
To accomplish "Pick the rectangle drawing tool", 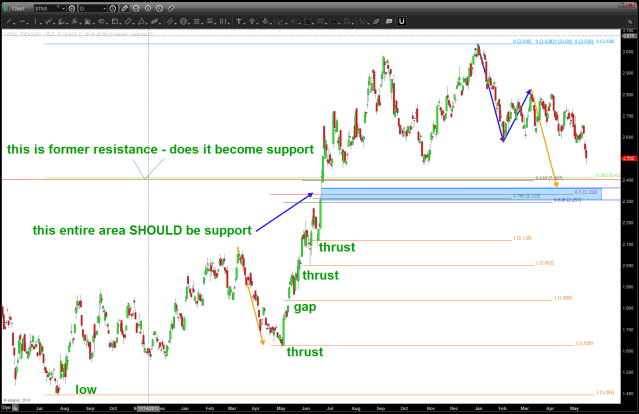I will coord(115,21).
